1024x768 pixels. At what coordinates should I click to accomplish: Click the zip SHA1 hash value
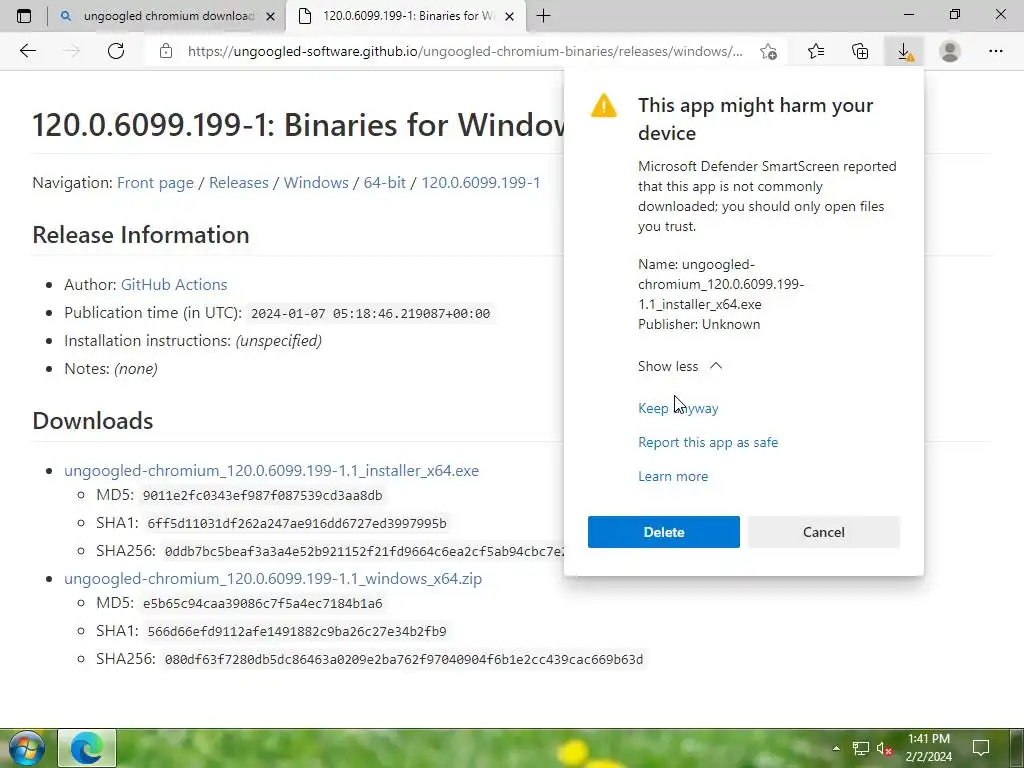(x=297, y=632)
